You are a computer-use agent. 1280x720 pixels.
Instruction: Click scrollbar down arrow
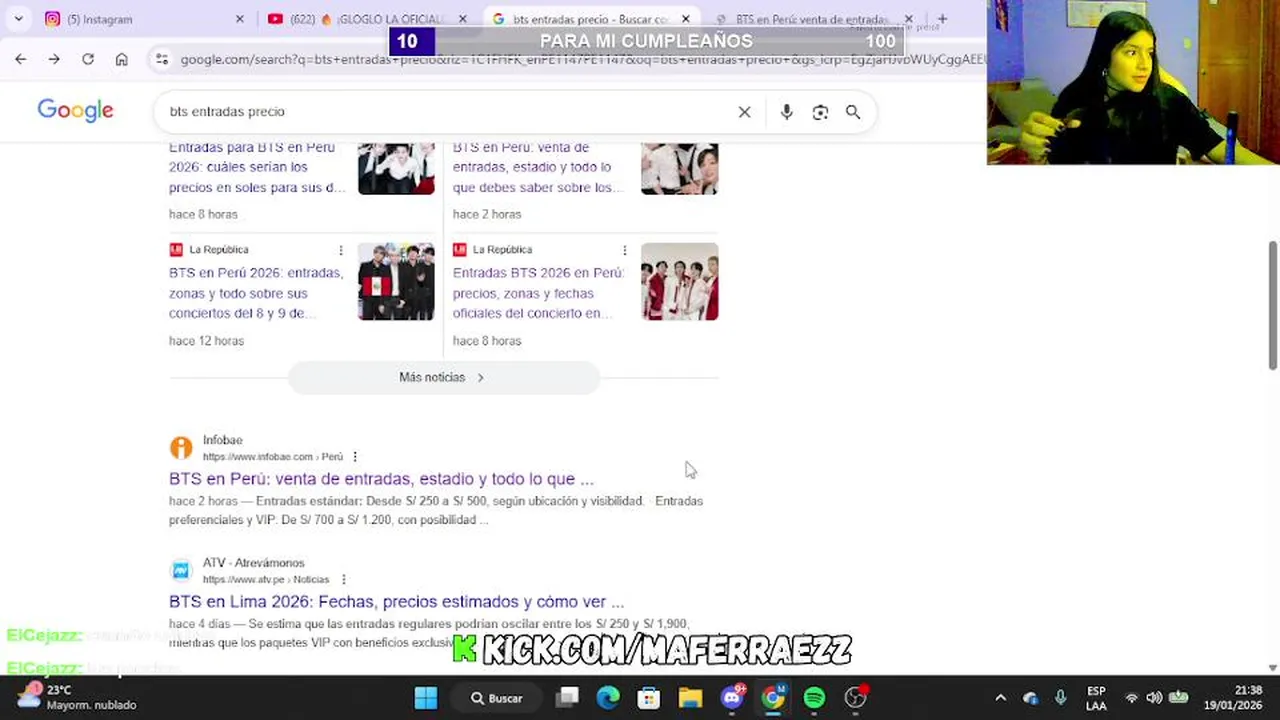pos(1273,667)
